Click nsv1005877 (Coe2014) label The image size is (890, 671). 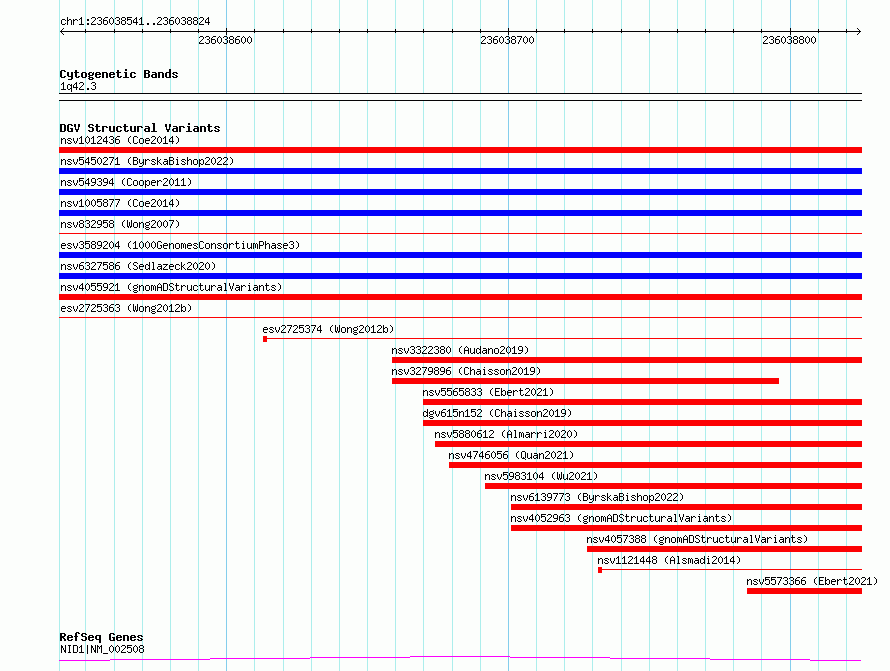[x=120, y=203]
